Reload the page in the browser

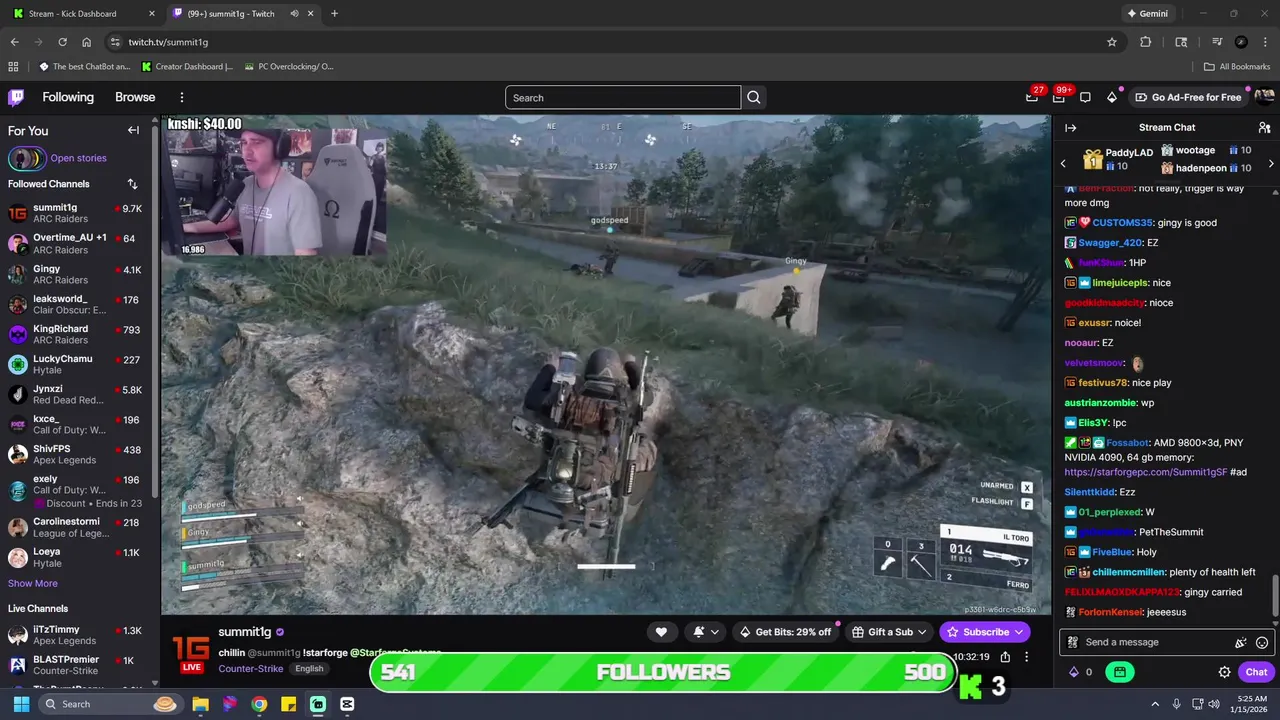62,42
